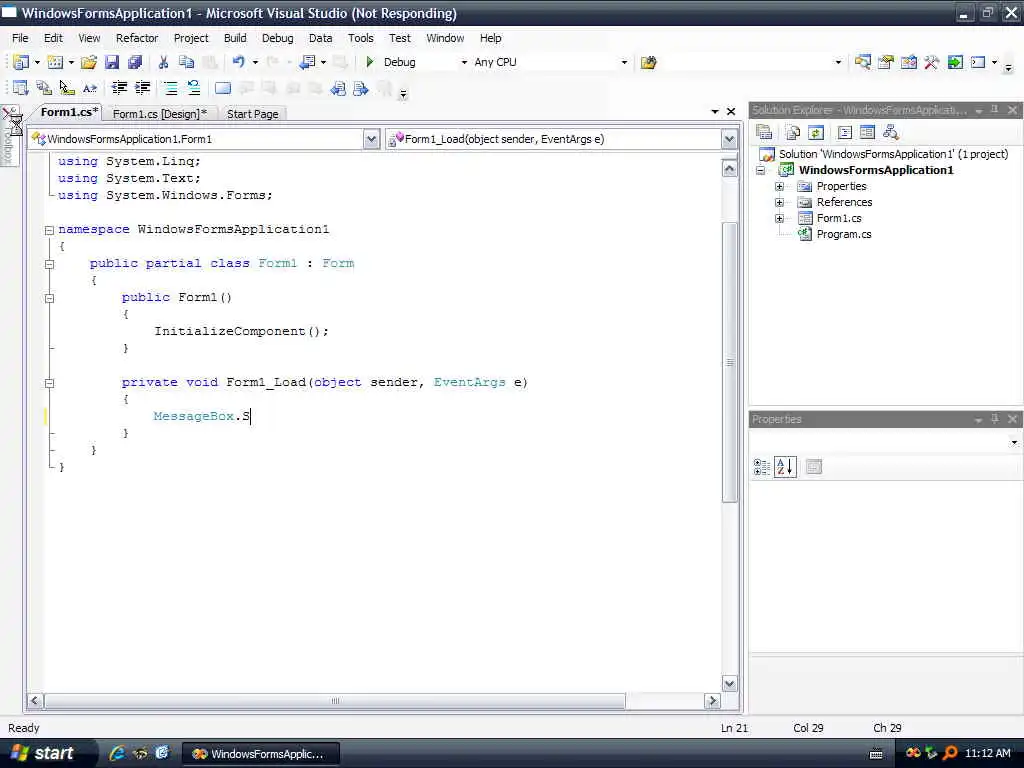Select Program.cs in Solution Explorer

pyautogui.click(x=844, y=234)
